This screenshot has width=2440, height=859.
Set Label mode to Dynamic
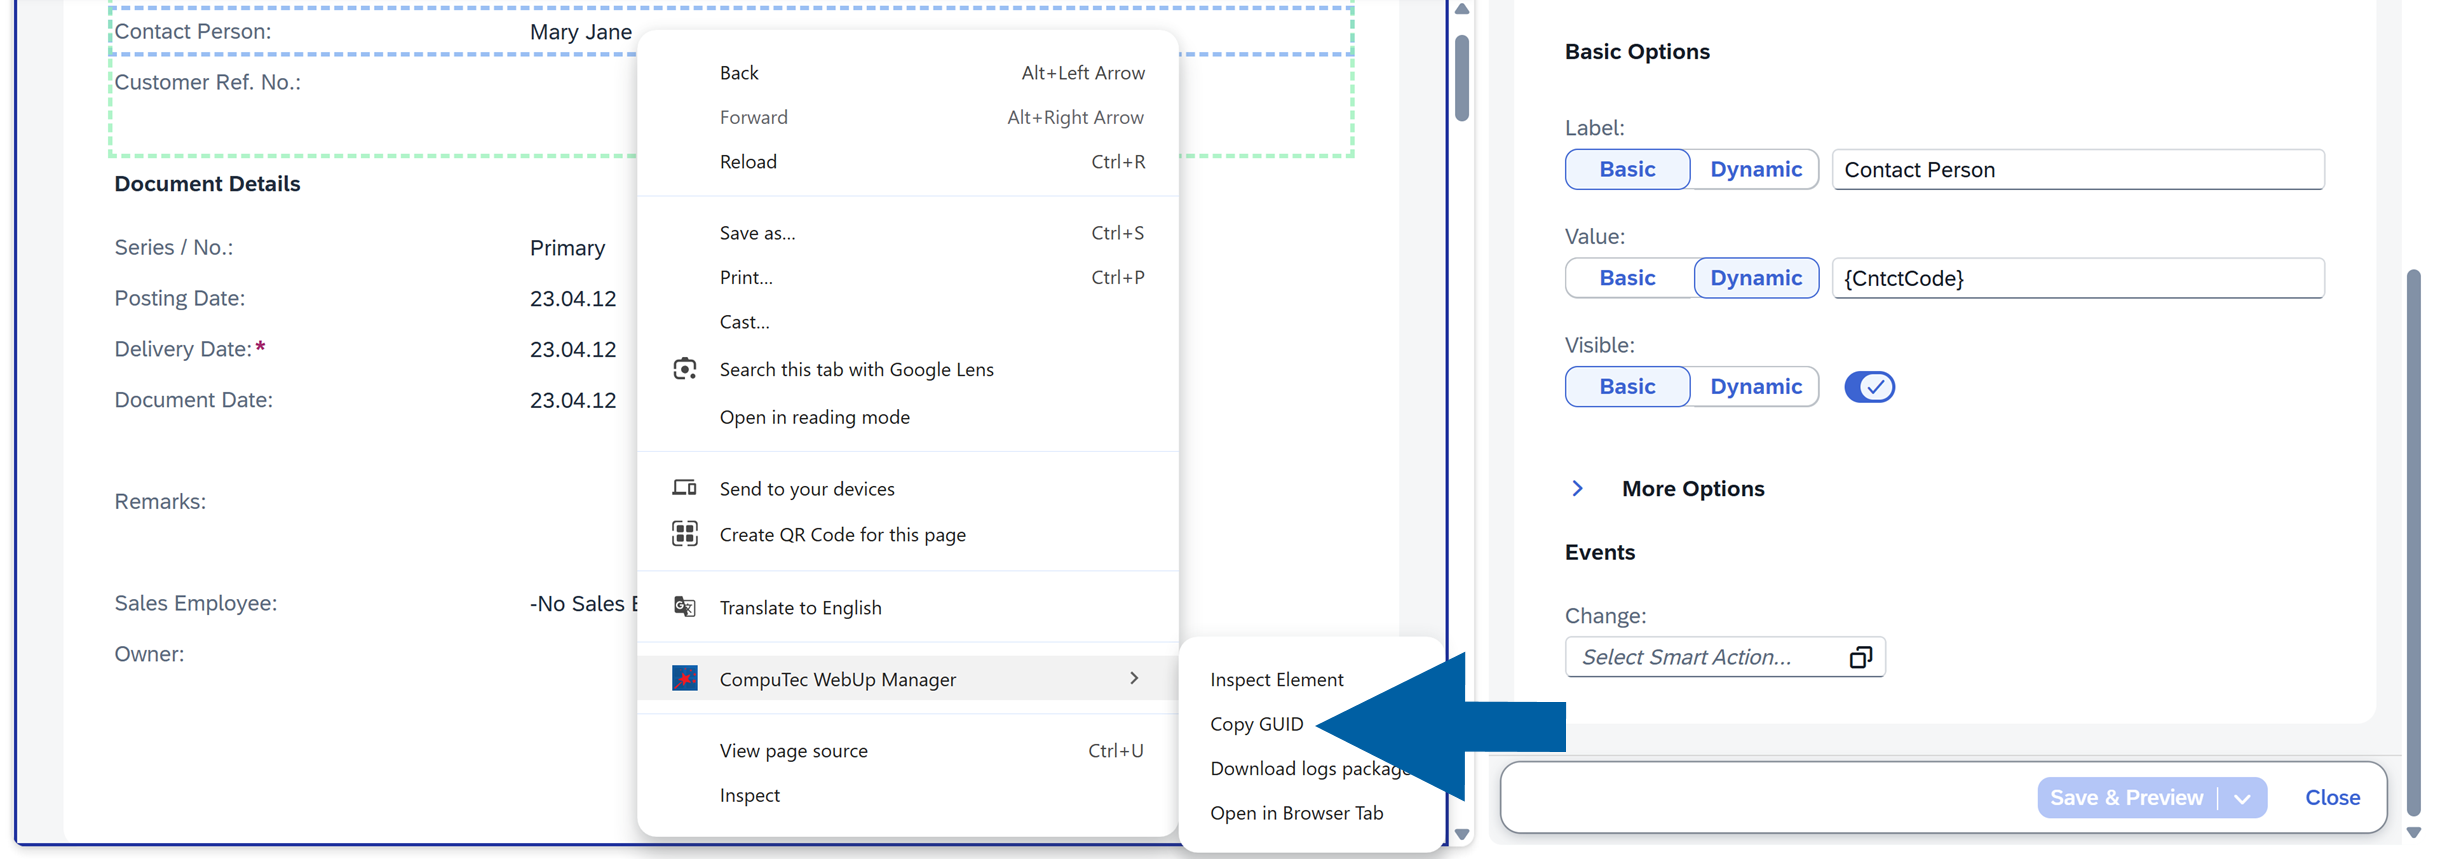point(1755,169)
